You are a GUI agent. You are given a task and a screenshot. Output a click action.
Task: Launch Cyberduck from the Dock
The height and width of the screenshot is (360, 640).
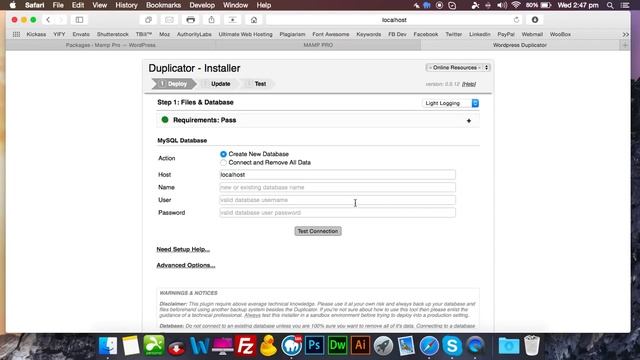point(268,346)
